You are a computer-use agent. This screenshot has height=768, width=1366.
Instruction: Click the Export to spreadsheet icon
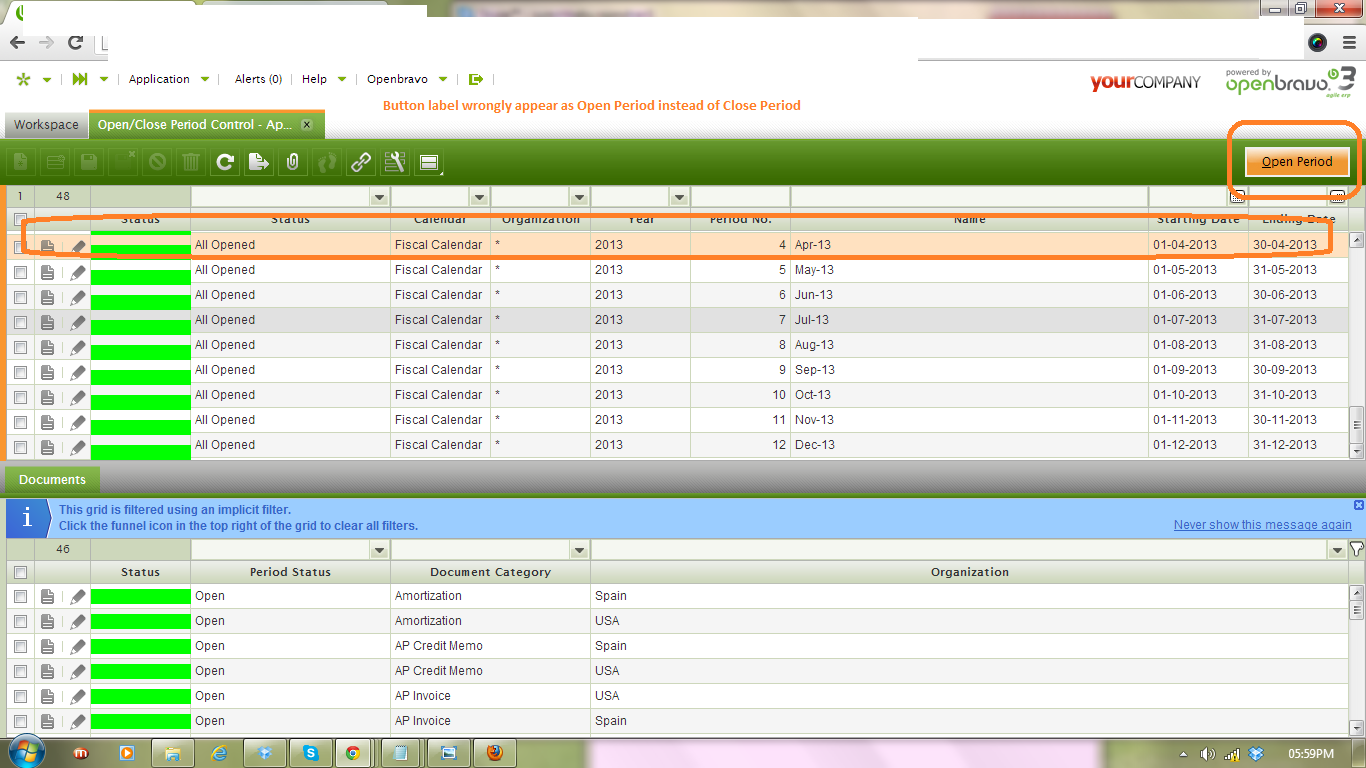tap(259, 162)
